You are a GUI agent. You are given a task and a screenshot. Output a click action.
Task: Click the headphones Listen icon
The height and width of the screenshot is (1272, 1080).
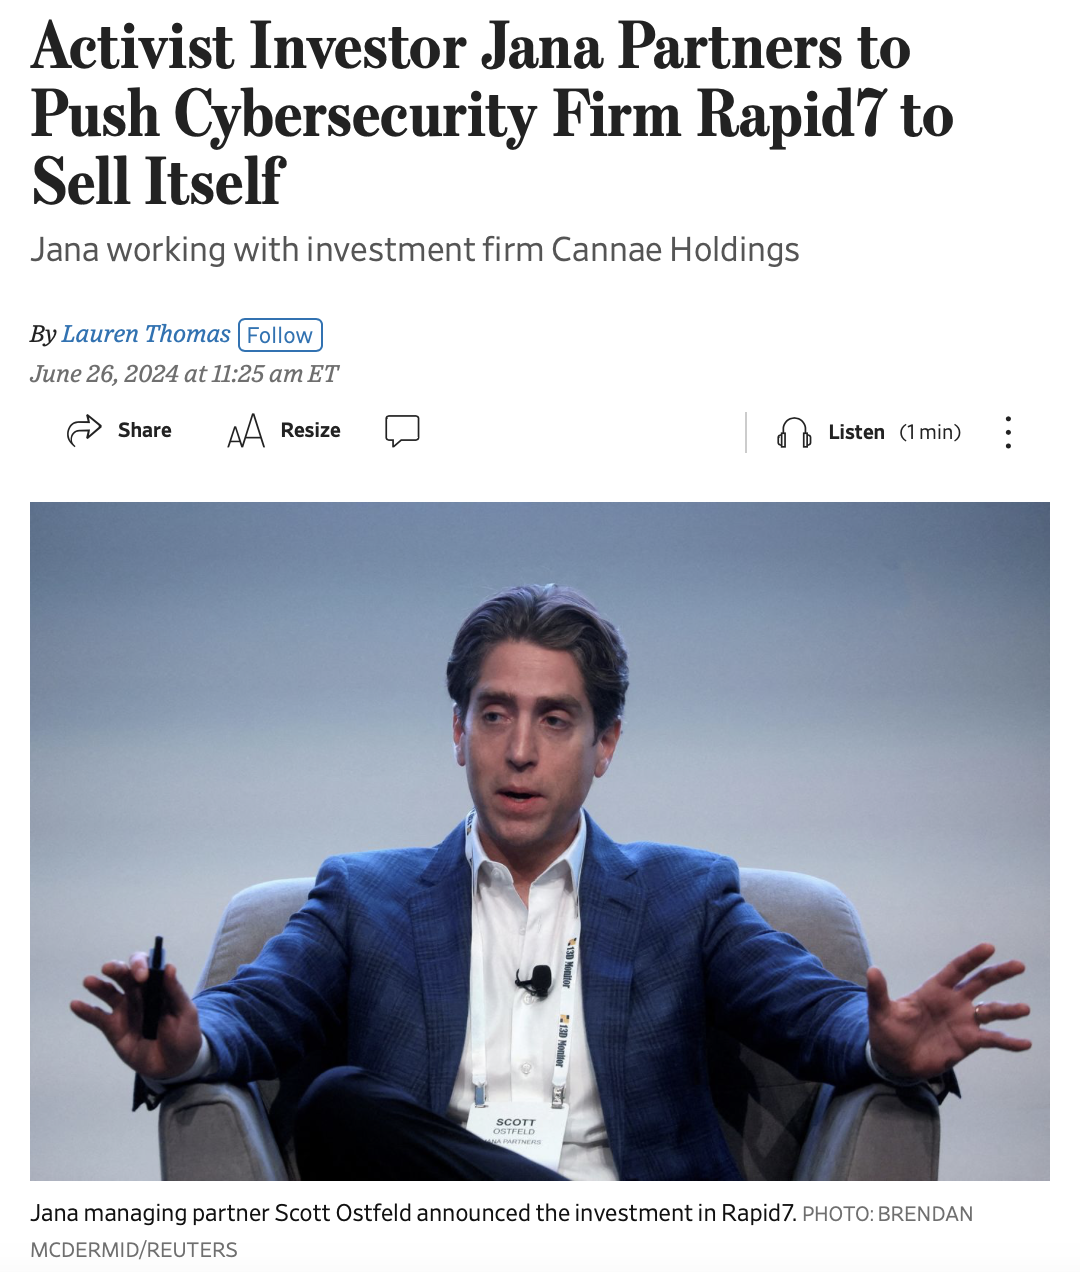[x=794, y=433]
